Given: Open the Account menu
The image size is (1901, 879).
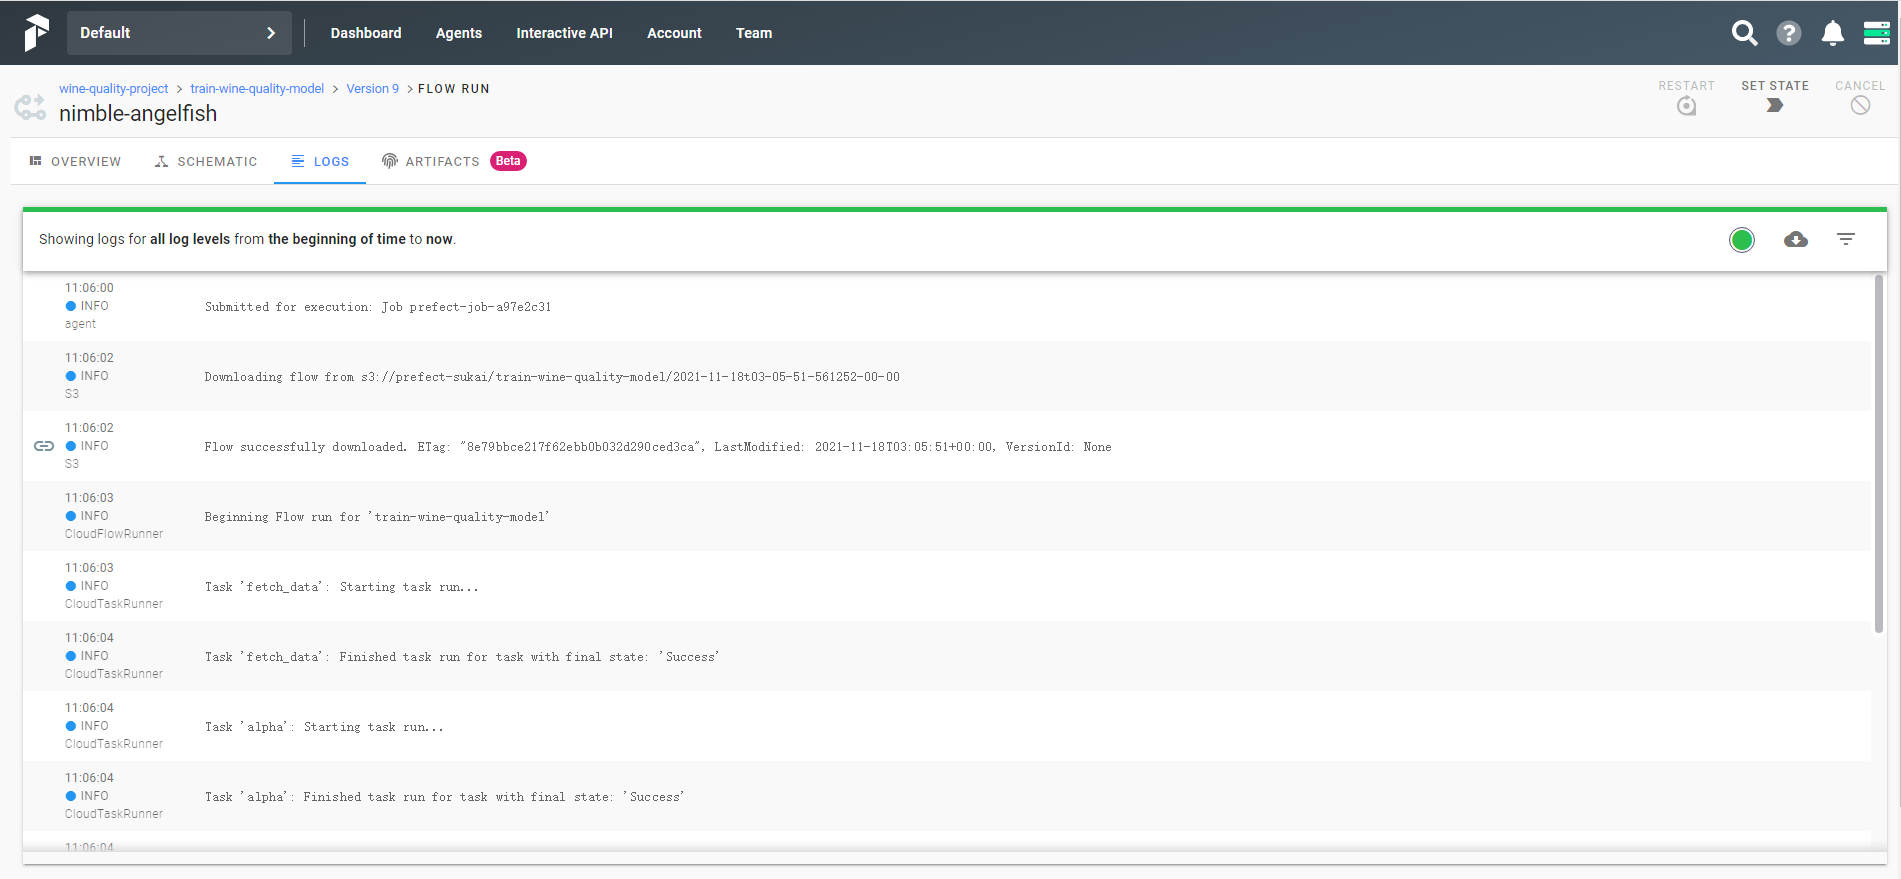Looking at the screenshot, I should point(674,33).
